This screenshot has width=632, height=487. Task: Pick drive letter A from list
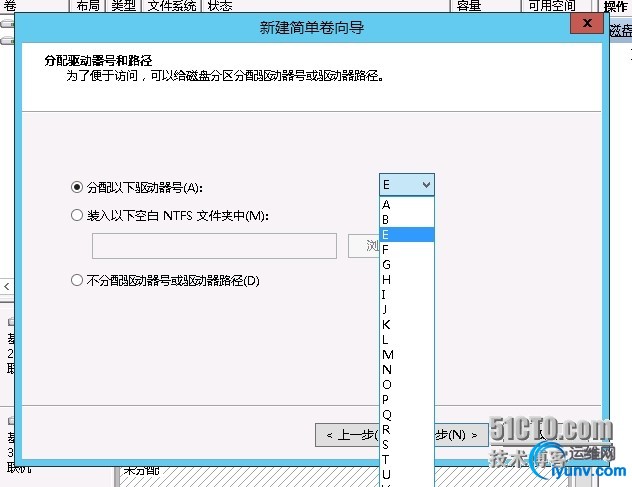pos(407,204)
